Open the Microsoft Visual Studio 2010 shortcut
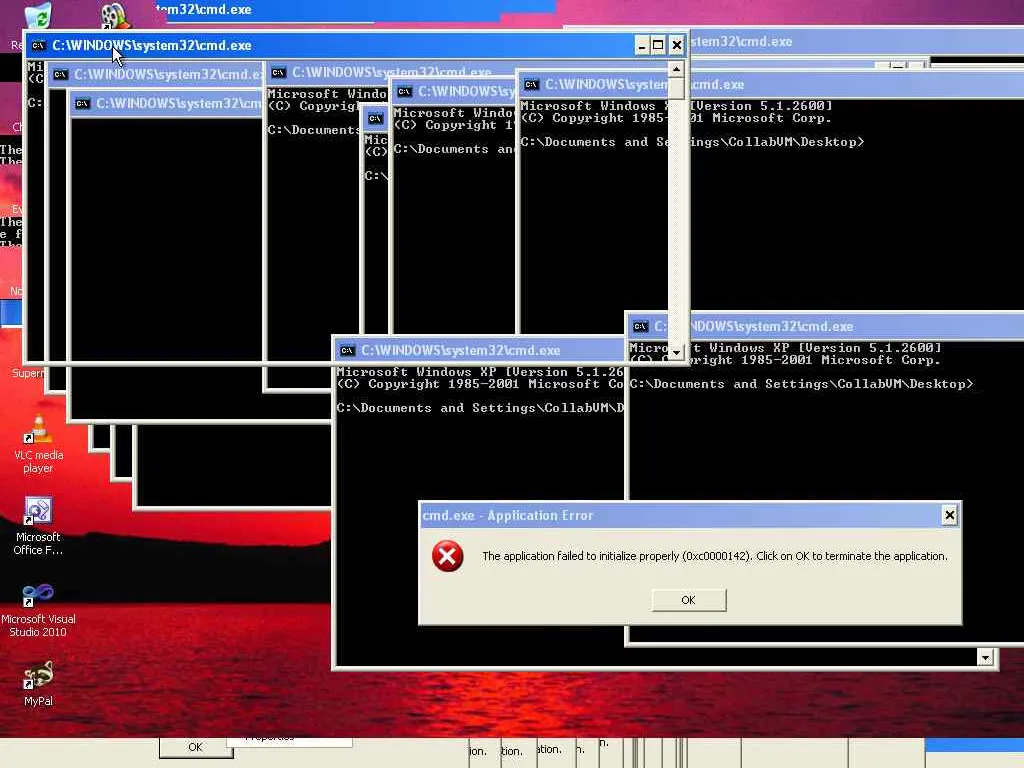Image resolution: width=1024 pixels, height=768 pixels. click(38, 609)
